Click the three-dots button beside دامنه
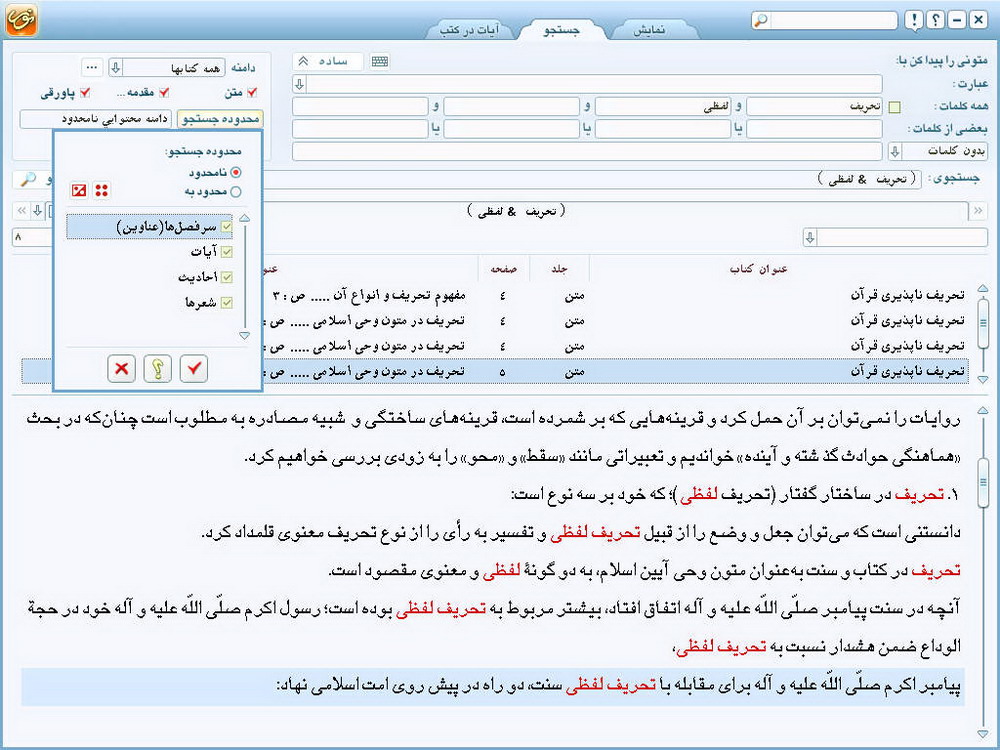 click(x=92, y=67)
